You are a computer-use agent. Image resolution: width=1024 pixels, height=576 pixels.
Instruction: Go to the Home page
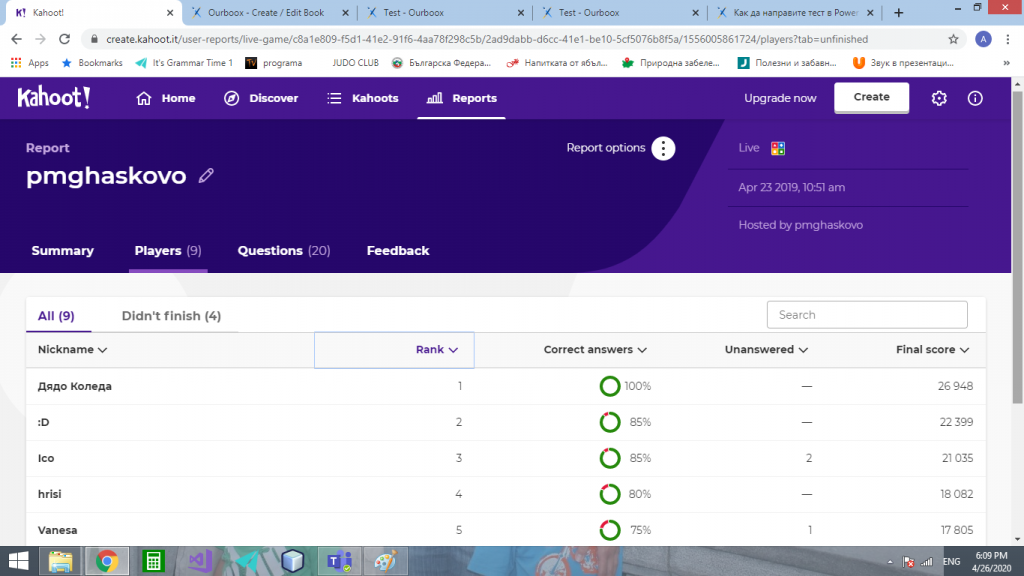(x=166, y=98)
